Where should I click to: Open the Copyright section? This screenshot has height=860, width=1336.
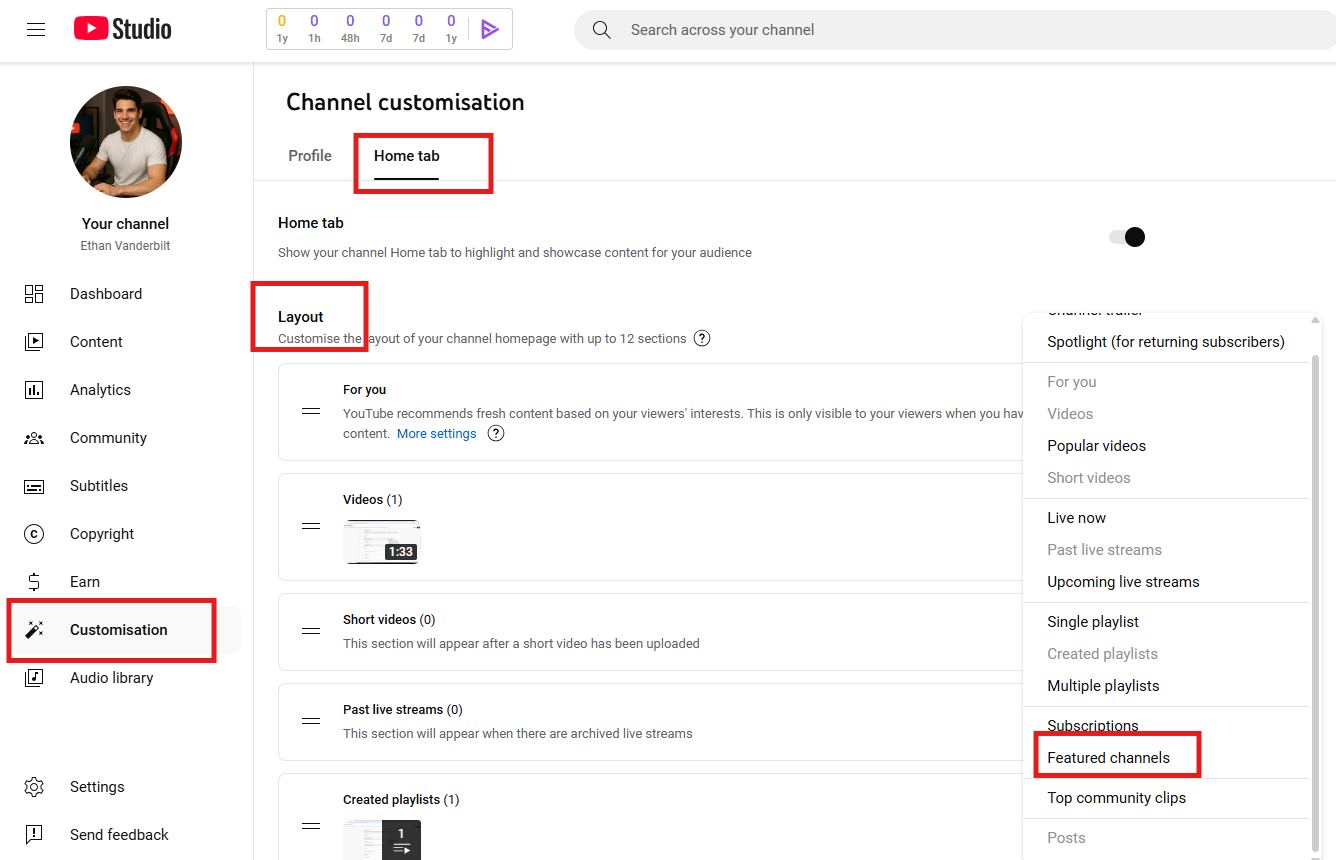coord(103,533)
